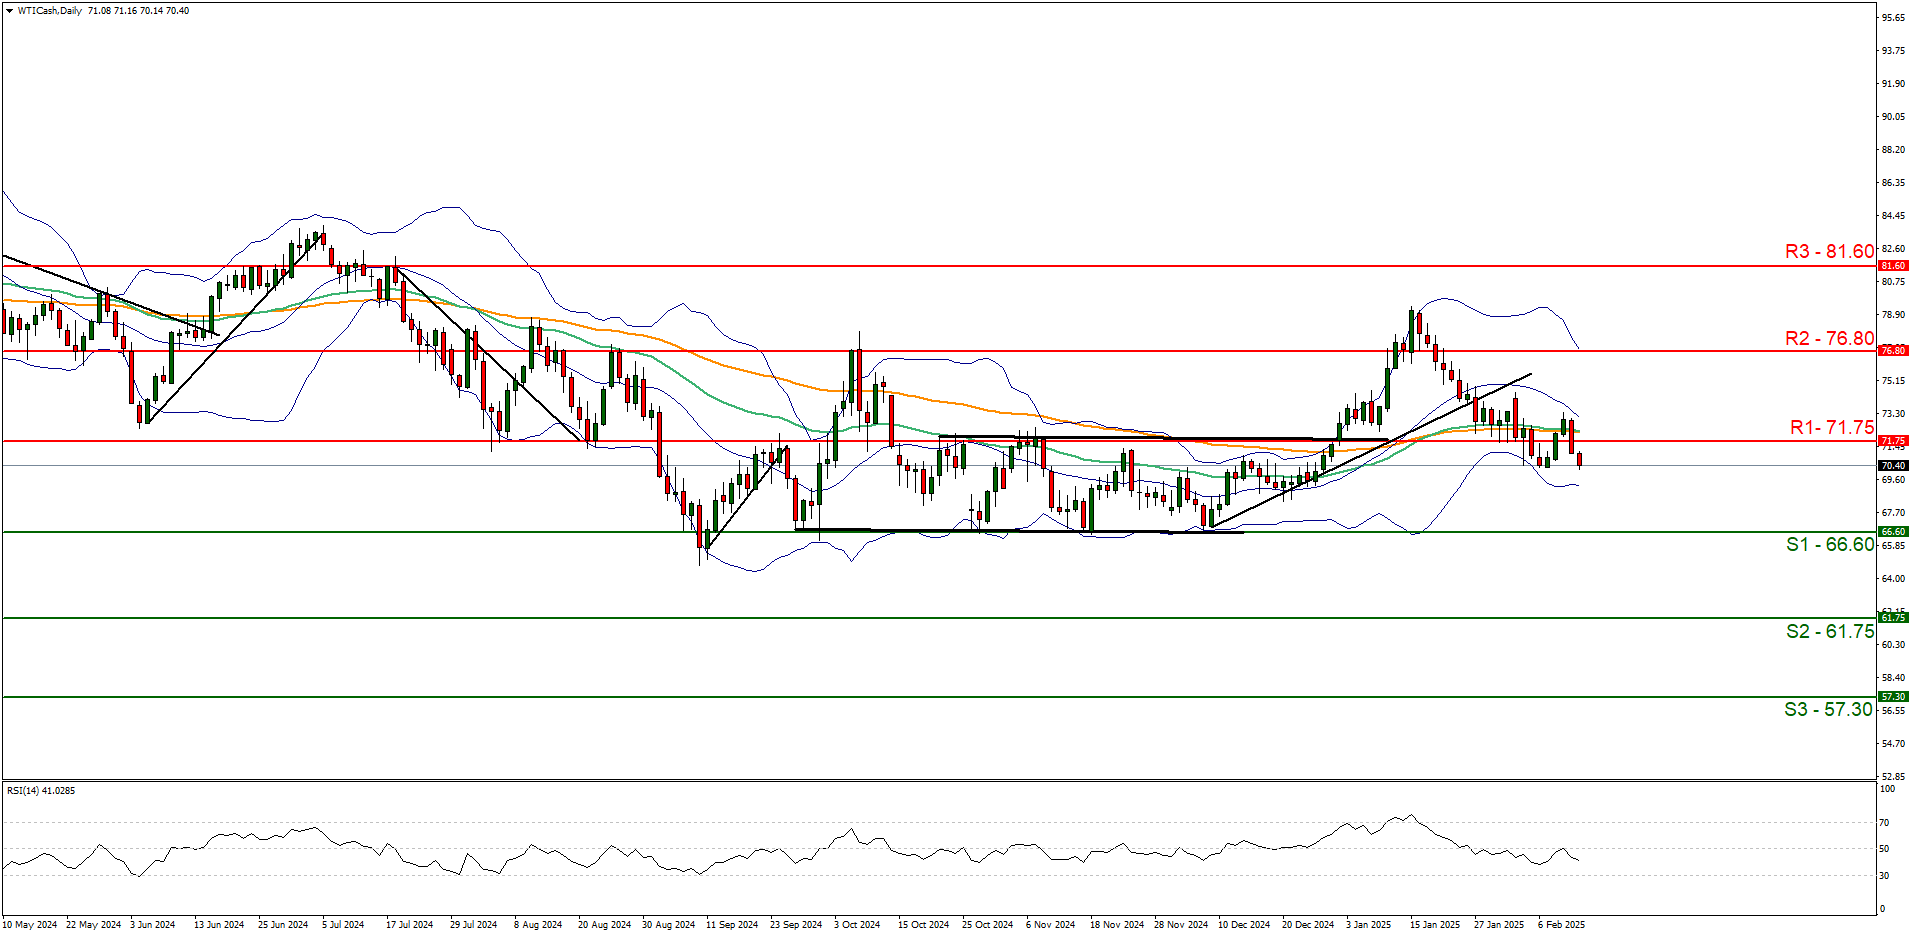
Task: Click the 70 level on RSI scale
Action: [x=1884, y=823]
